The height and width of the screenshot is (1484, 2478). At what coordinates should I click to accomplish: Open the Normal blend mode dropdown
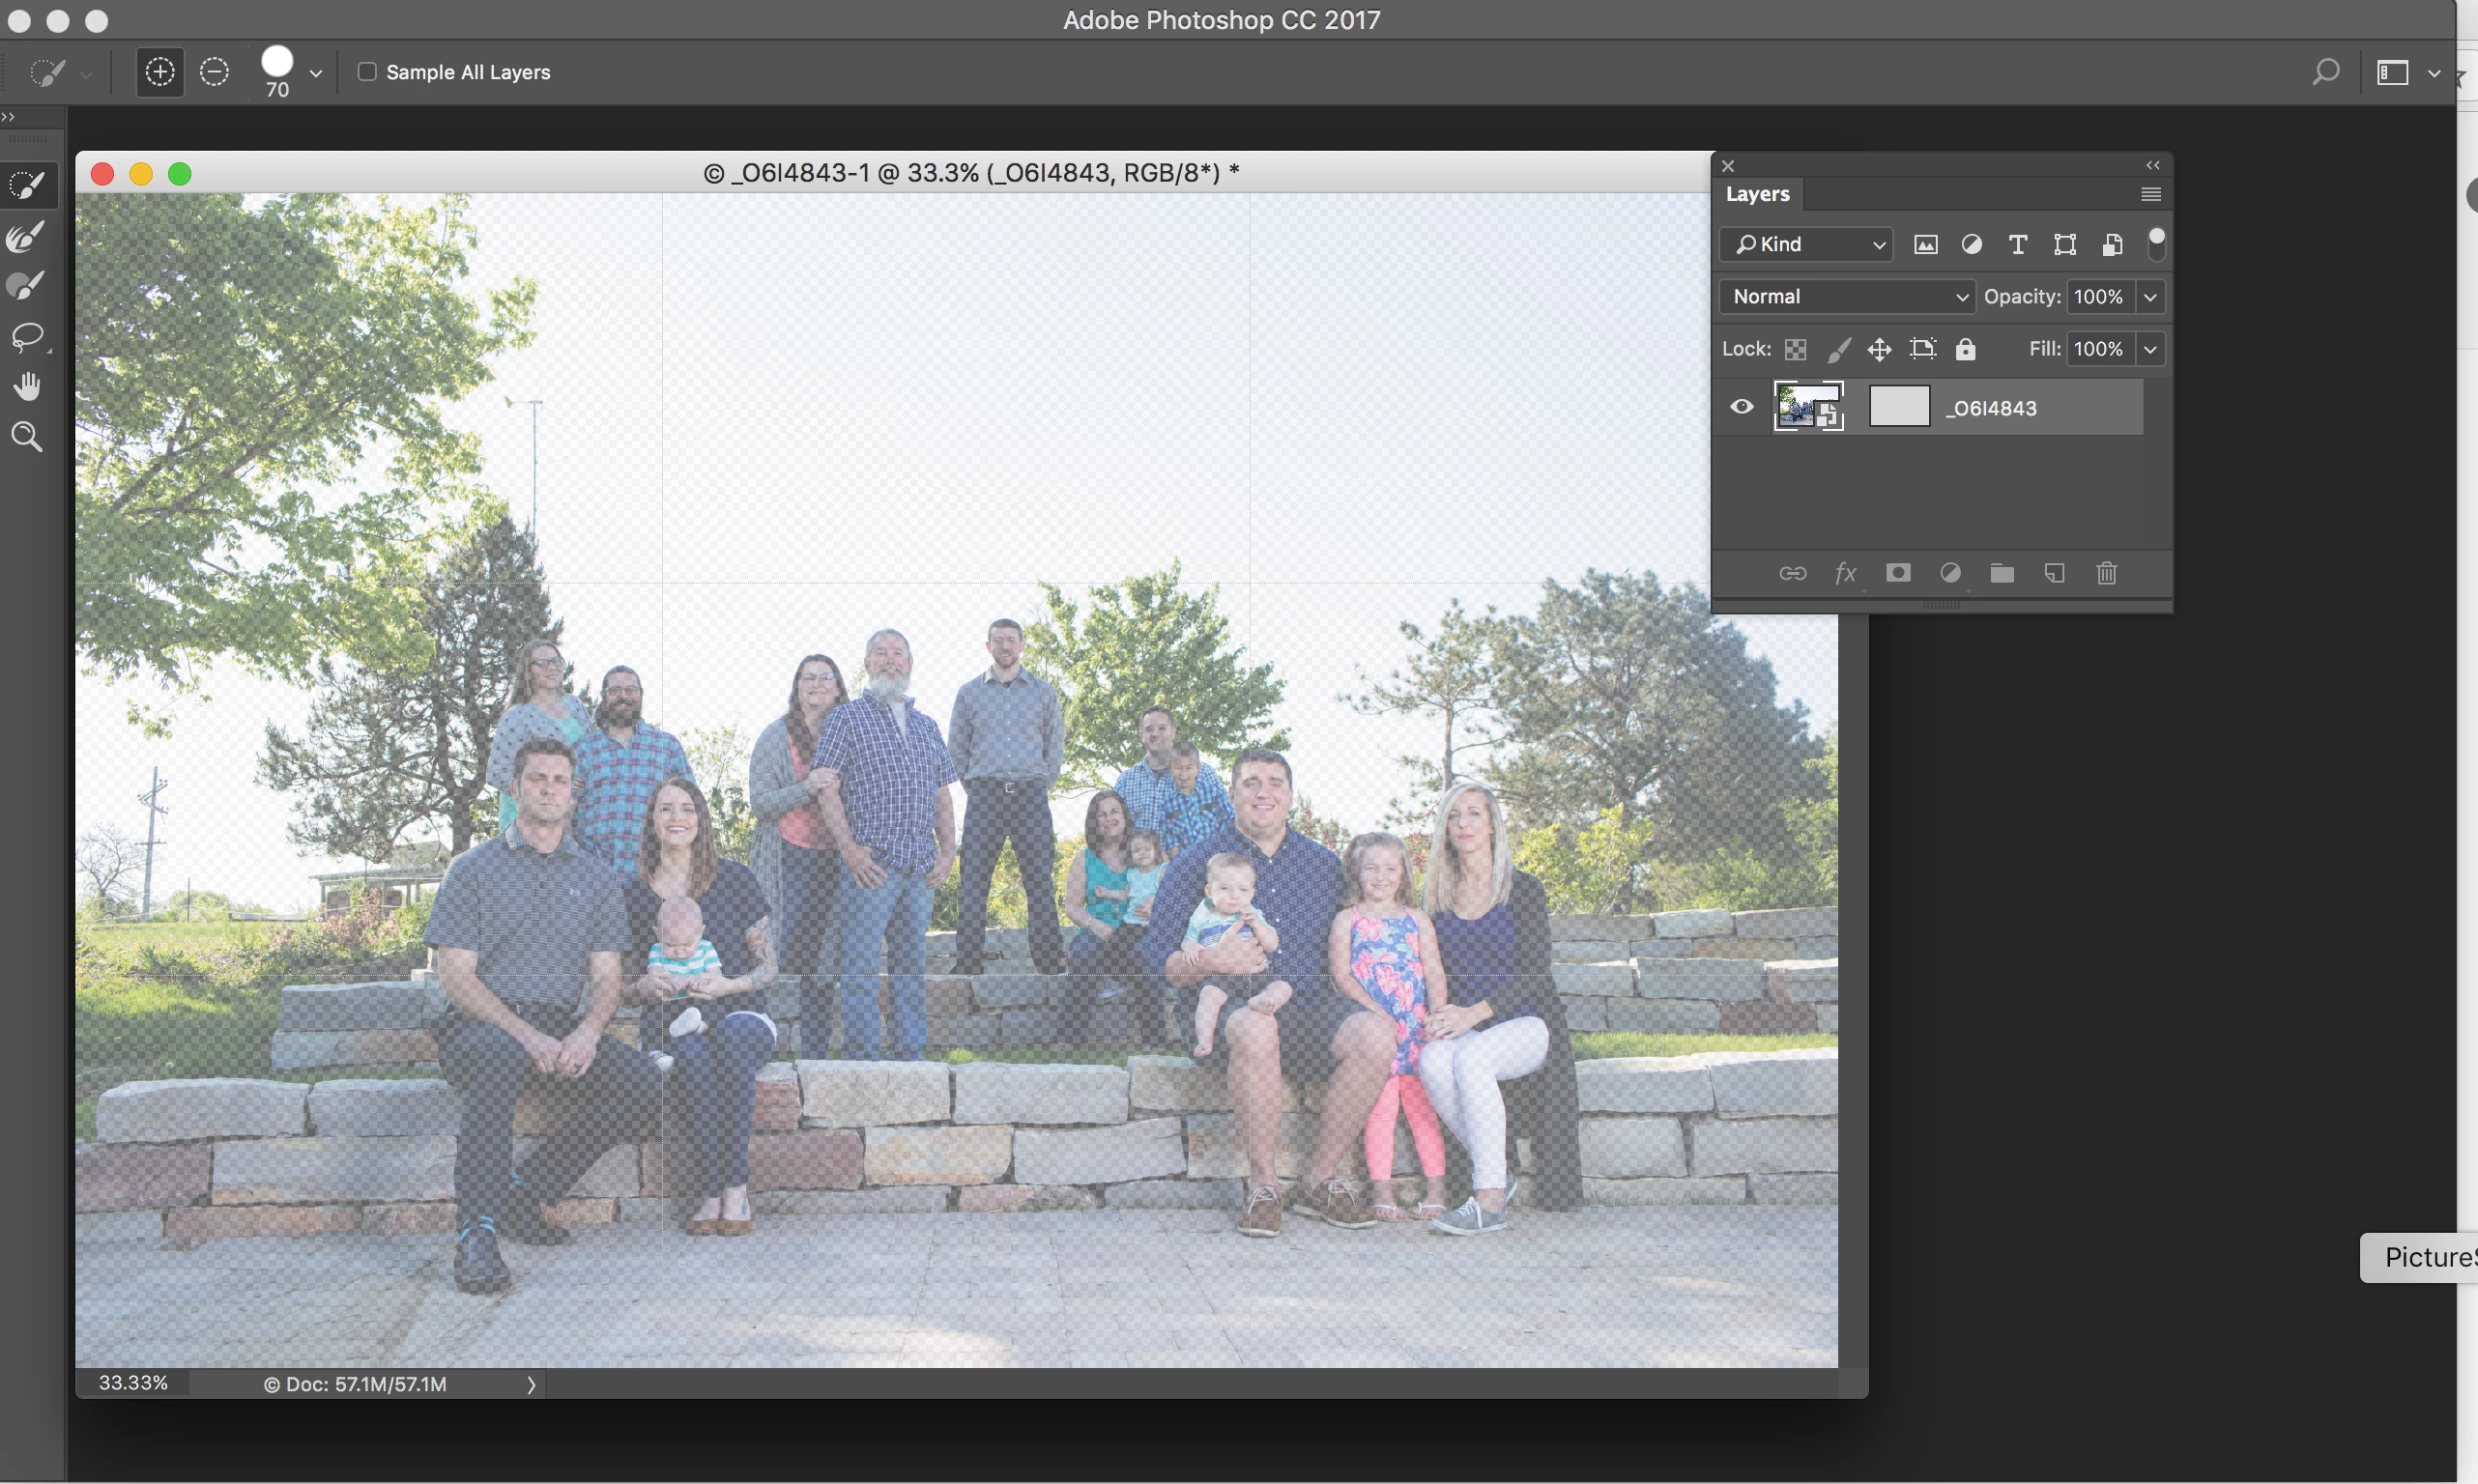click(x=1848, y=297)
